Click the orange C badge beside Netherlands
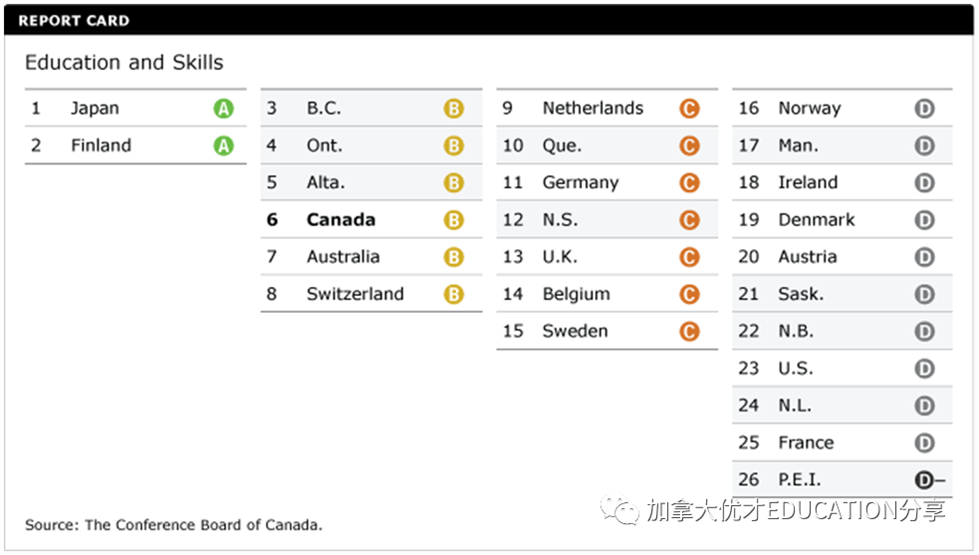The height and width of the screenshot is (555, 979). [689, 109]
